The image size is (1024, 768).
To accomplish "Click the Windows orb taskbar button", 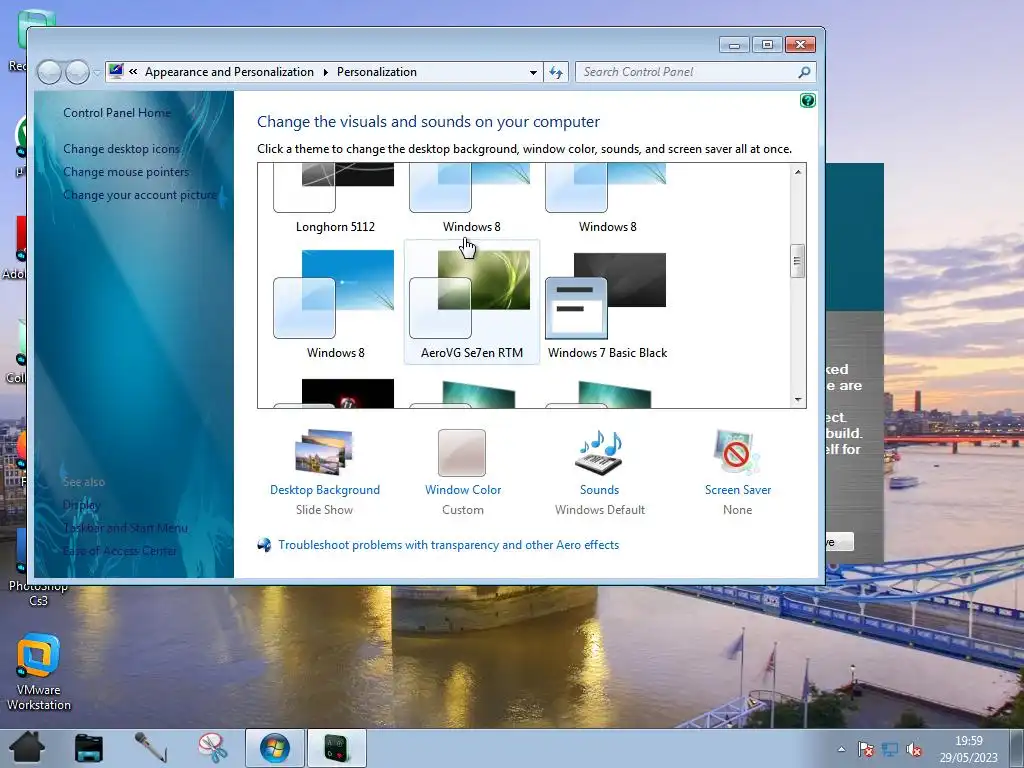I will coord(274,748).
